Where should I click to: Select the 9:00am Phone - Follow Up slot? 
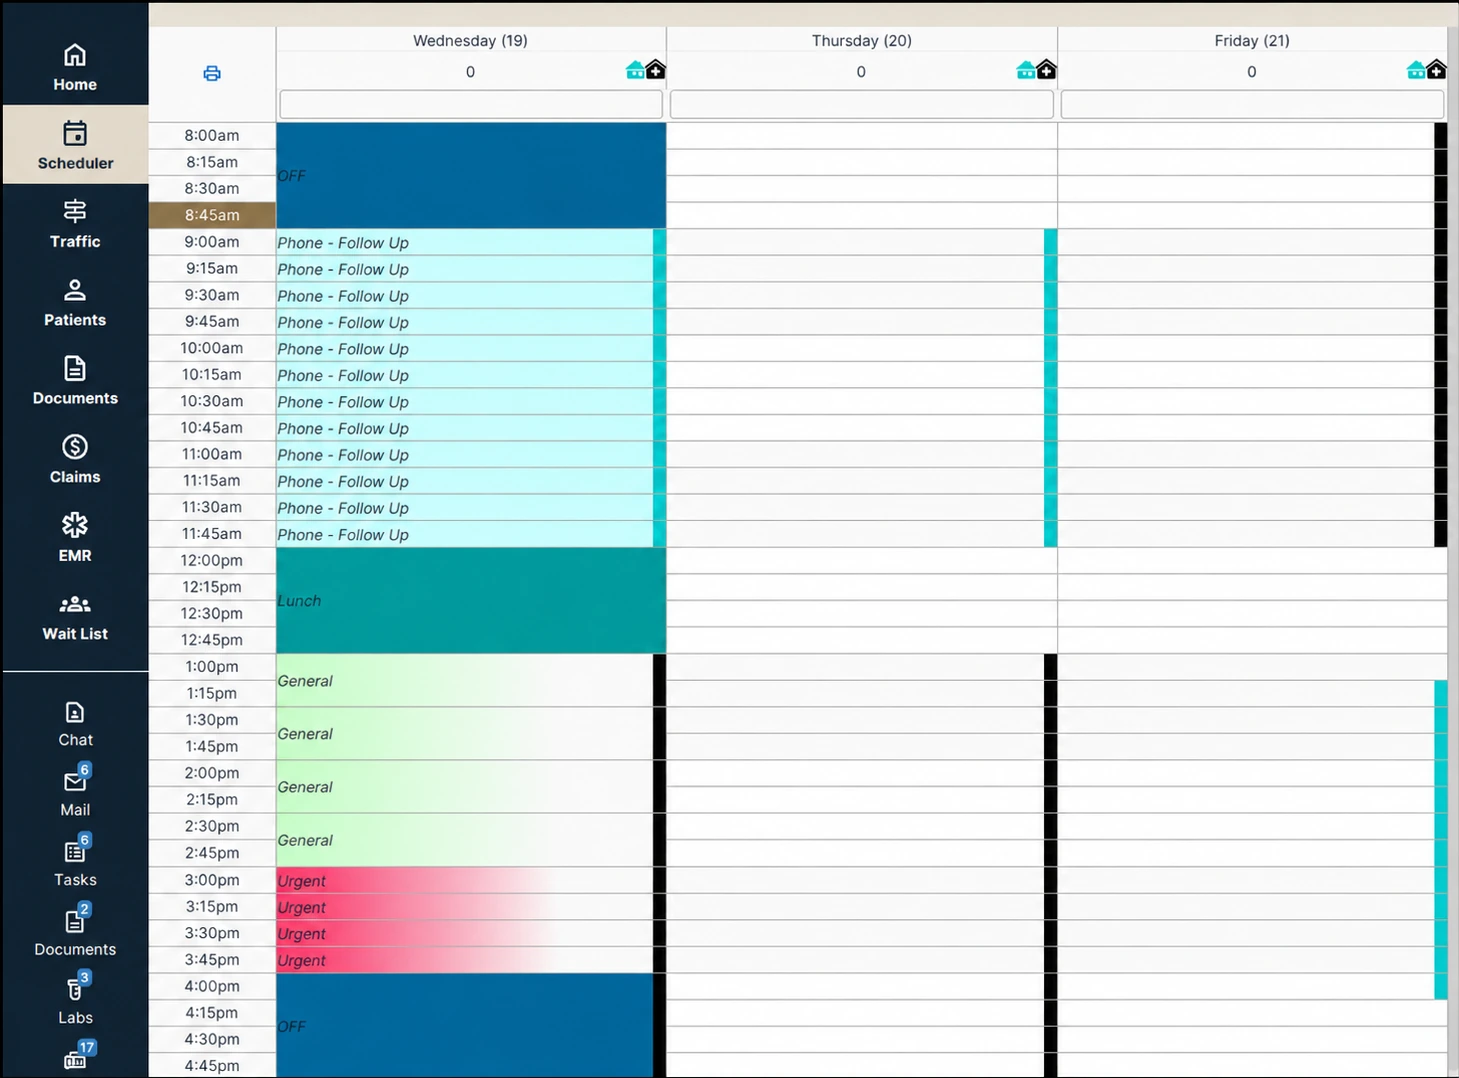pyautogui.click(x=465, y=243)
